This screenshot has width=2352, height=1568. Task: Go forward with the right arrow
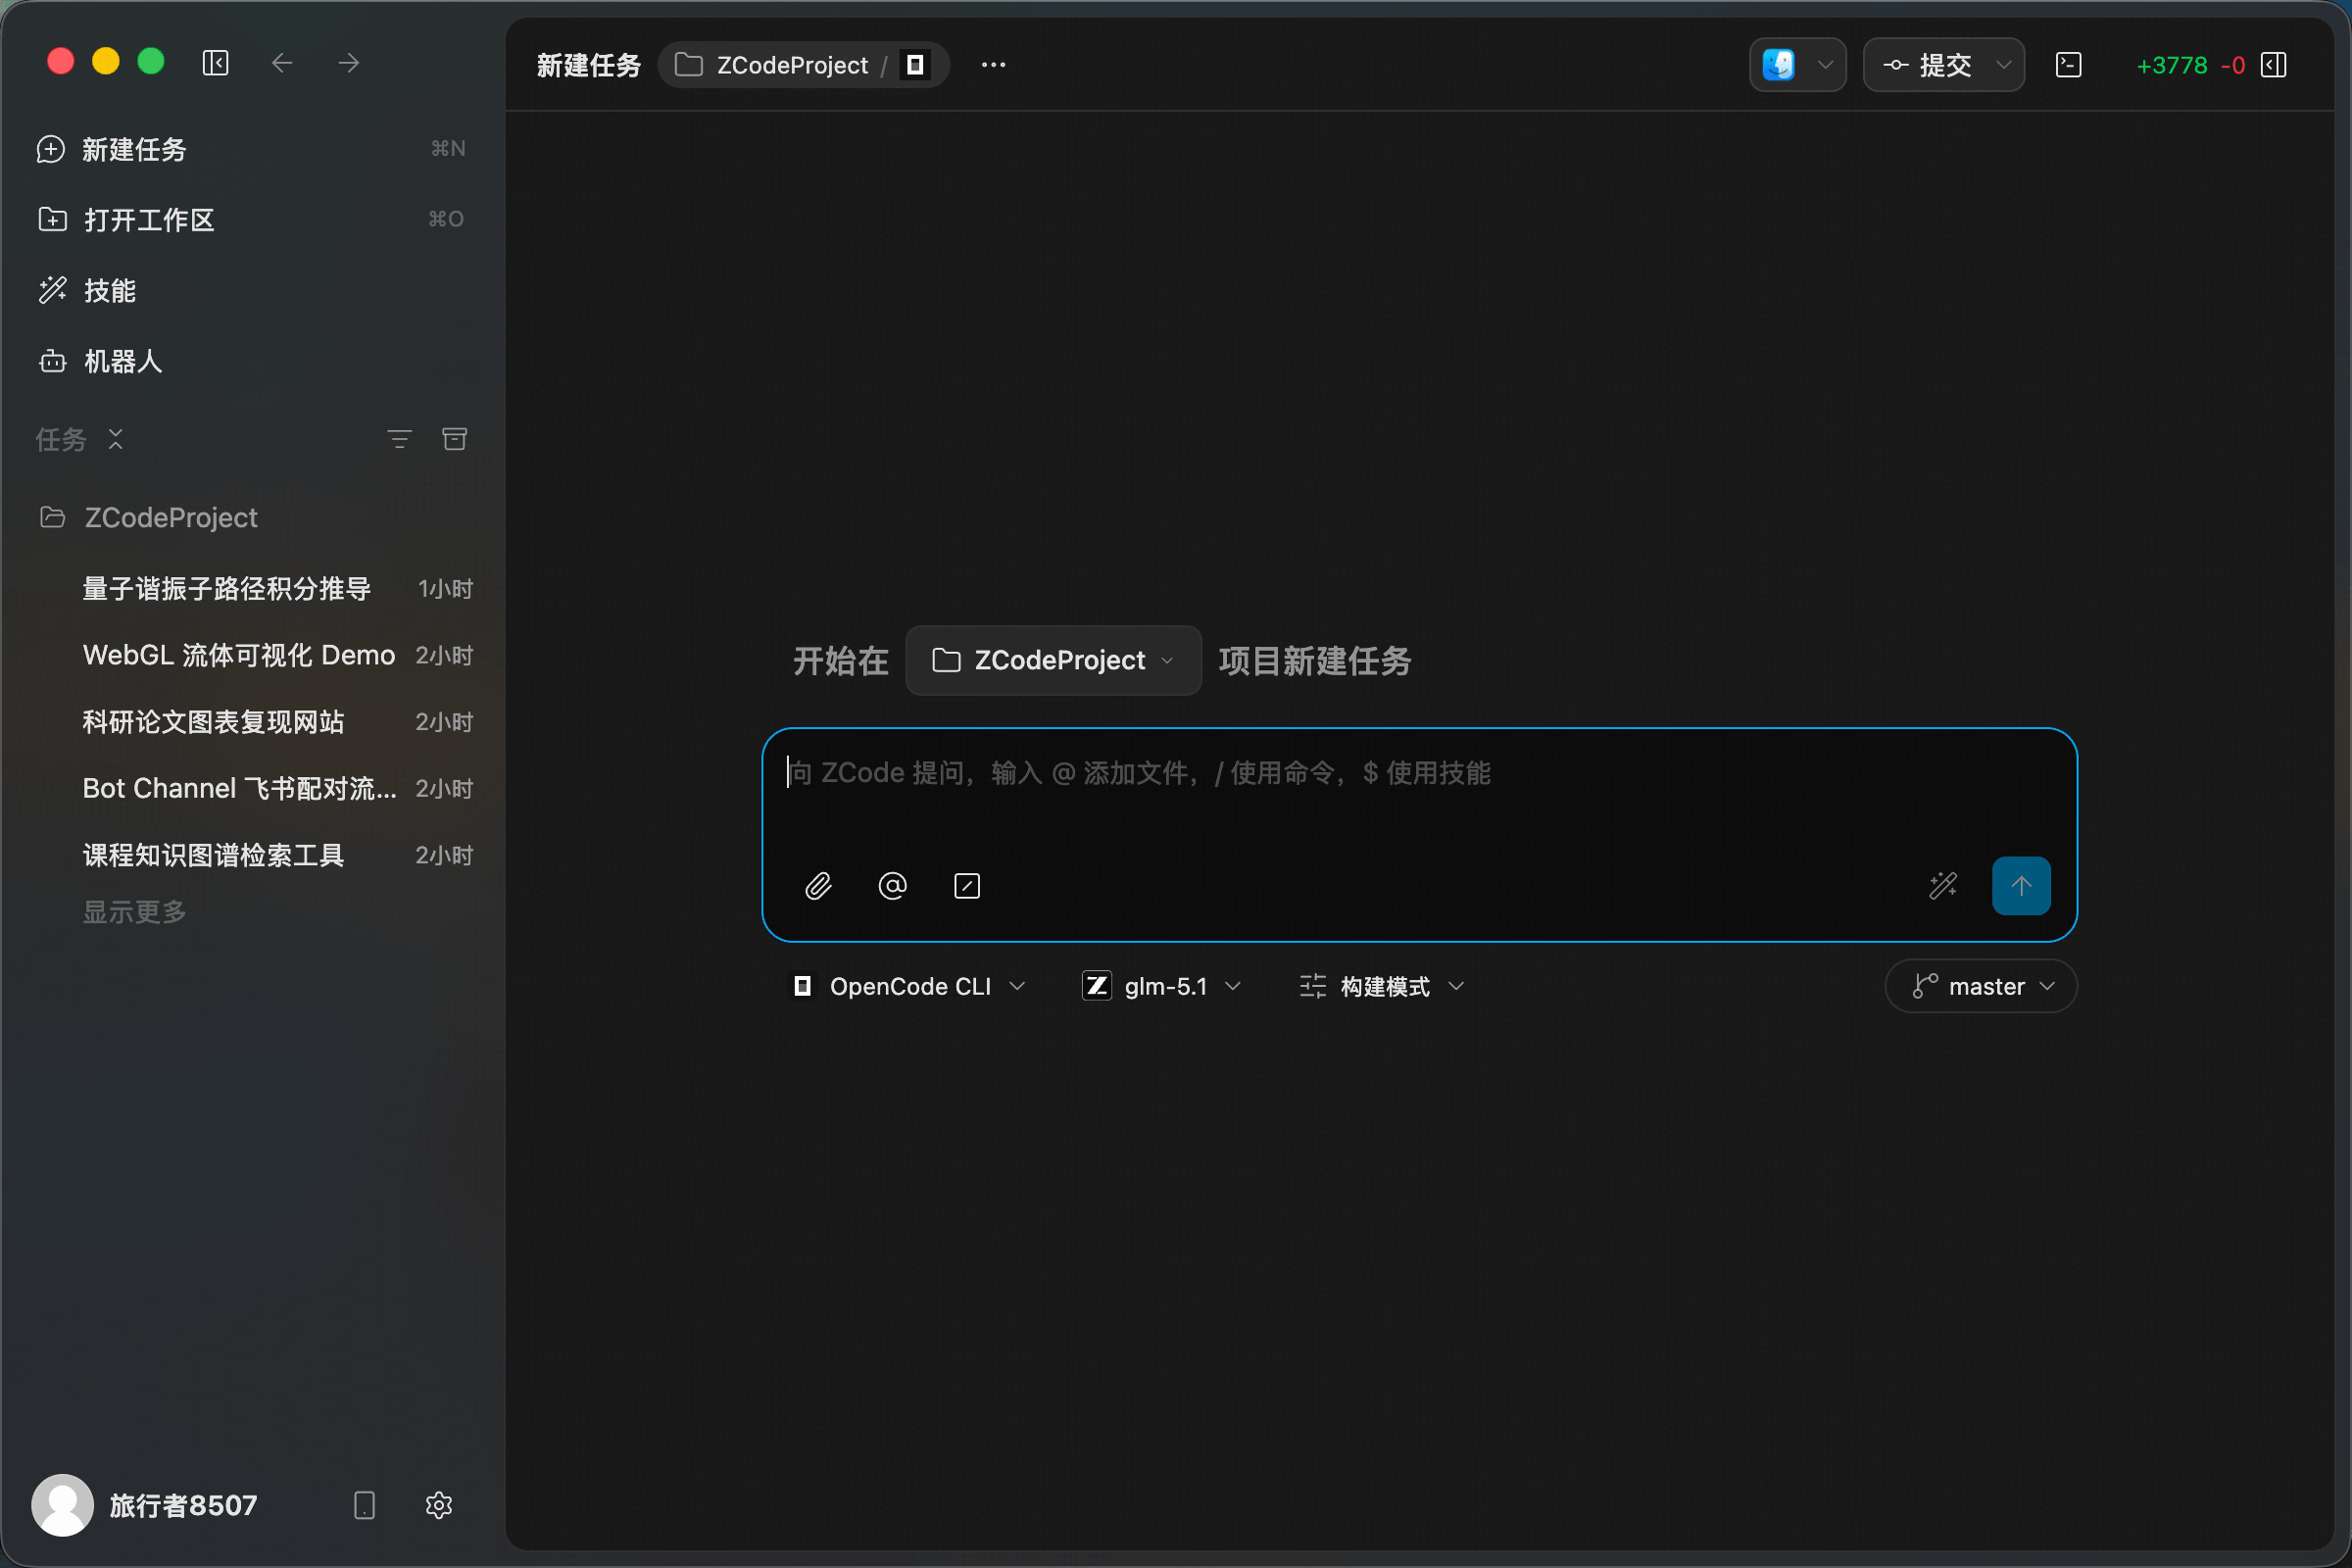click(x=349, y=63)
